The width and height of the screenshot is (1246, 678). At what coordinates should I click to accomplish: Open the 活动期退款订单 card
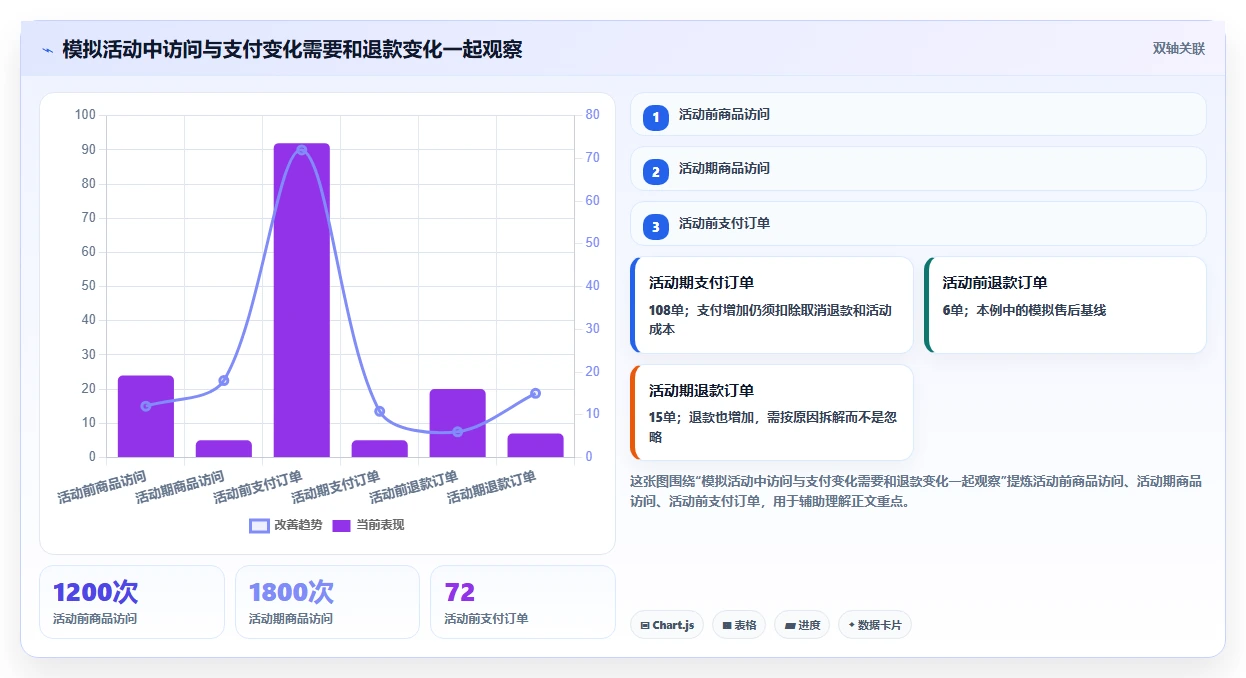(772, 413)
